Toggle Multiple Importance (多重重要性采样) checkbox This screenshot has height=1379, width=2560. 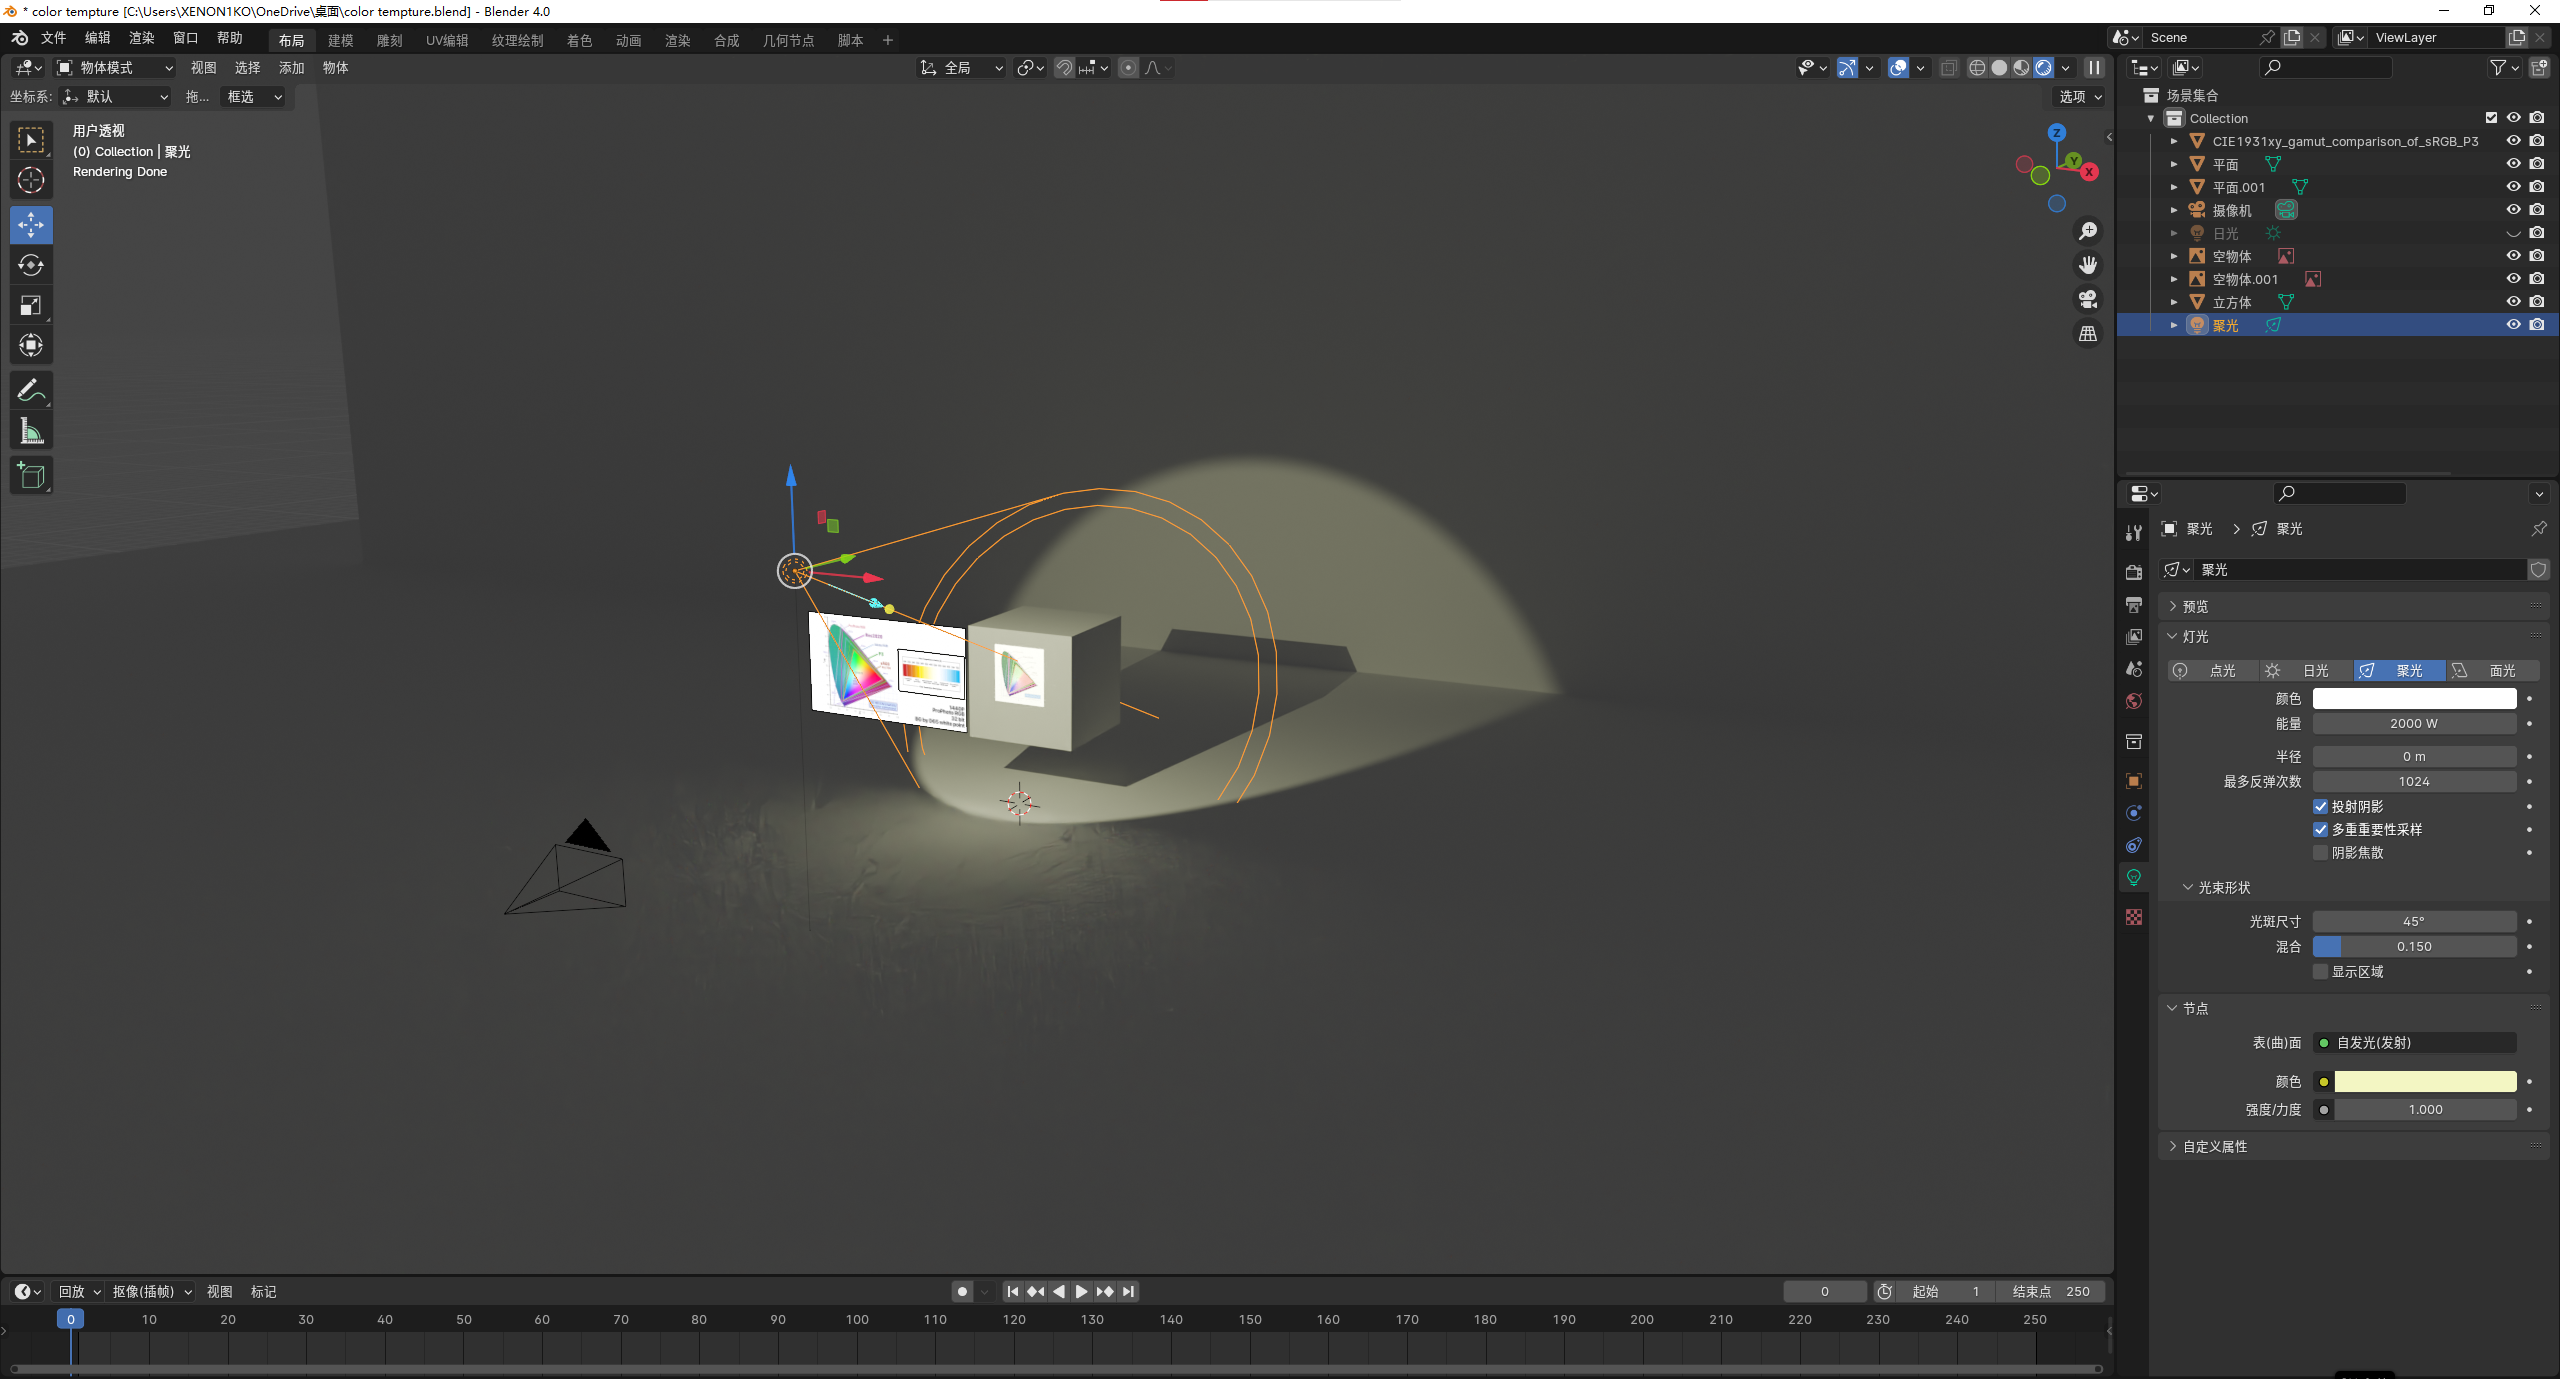point(2321,830)
